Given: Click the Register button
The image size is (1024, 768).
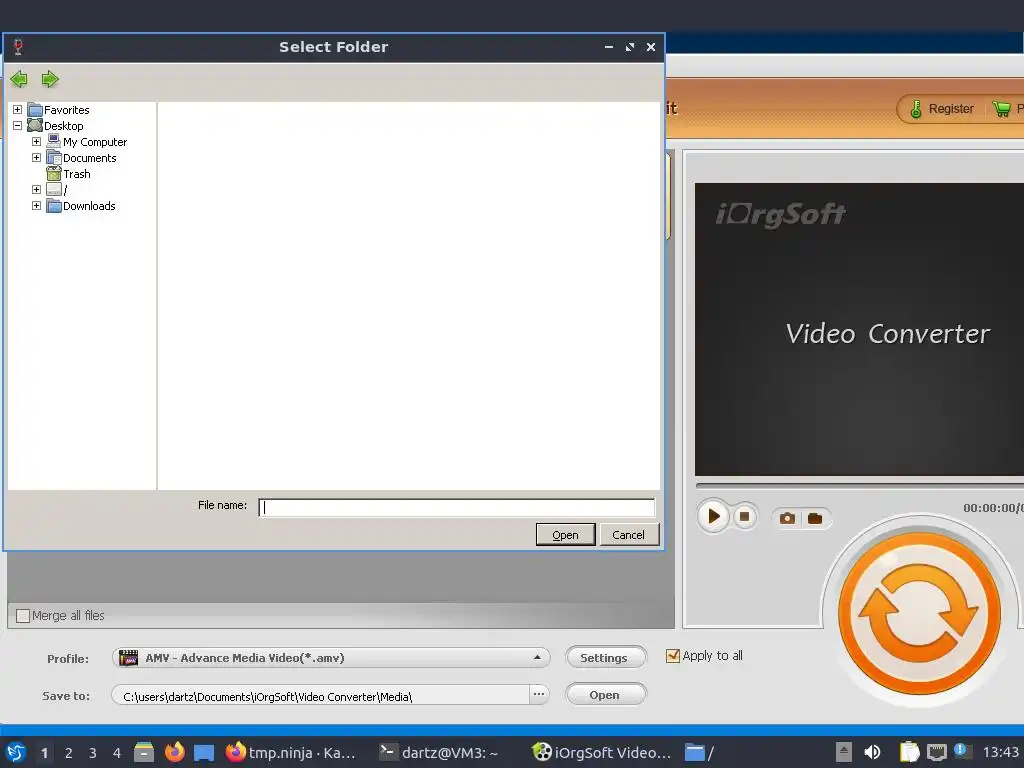Looking at the screenshot, I should point(942,109).
